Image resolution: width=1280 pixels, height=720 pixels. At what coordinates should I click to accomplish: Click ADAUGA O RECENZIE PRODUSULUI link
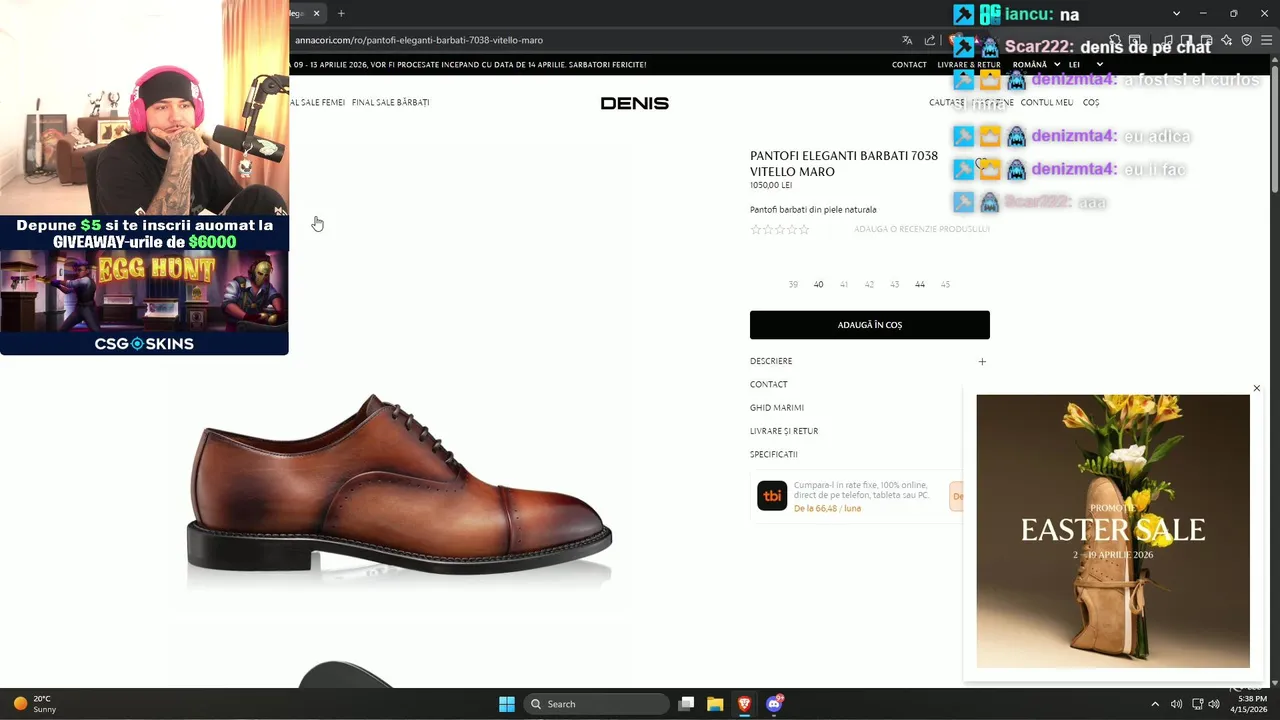pos(921,229)
